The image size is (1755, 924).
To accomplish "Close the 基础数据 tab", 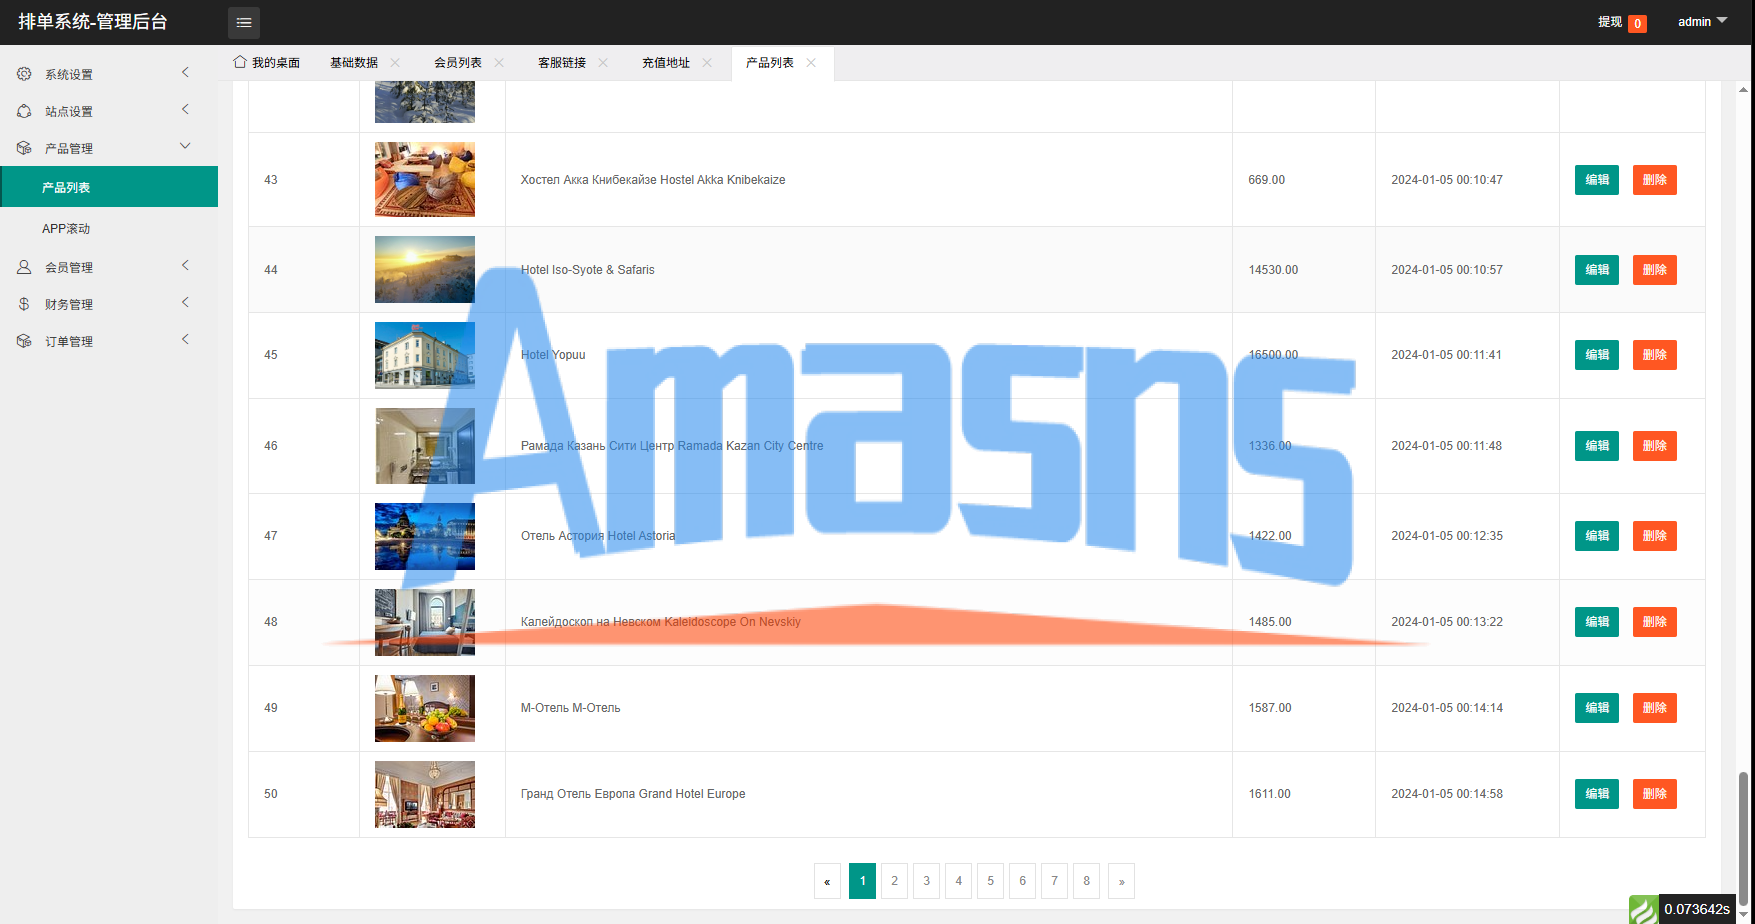I will point(395,62).
